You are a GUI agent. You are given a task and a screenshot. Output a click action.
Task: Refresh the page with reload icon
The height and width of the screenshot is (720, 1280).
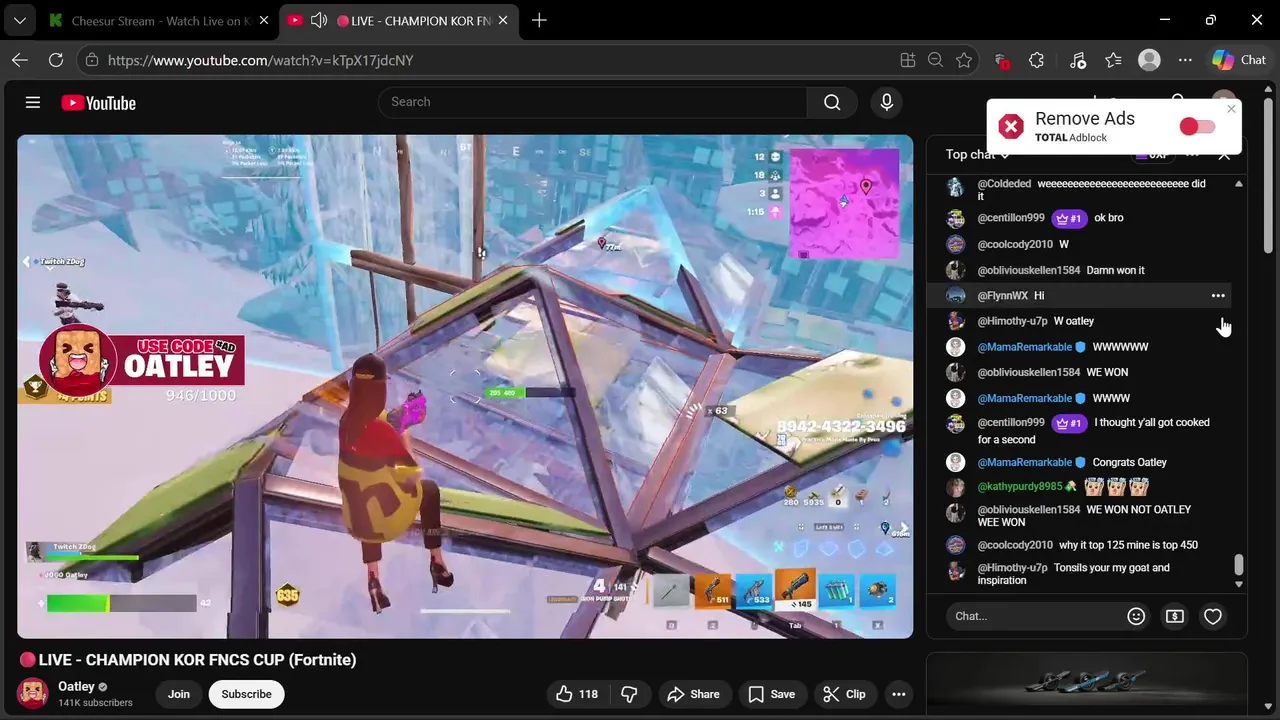[x=56, y=60]
